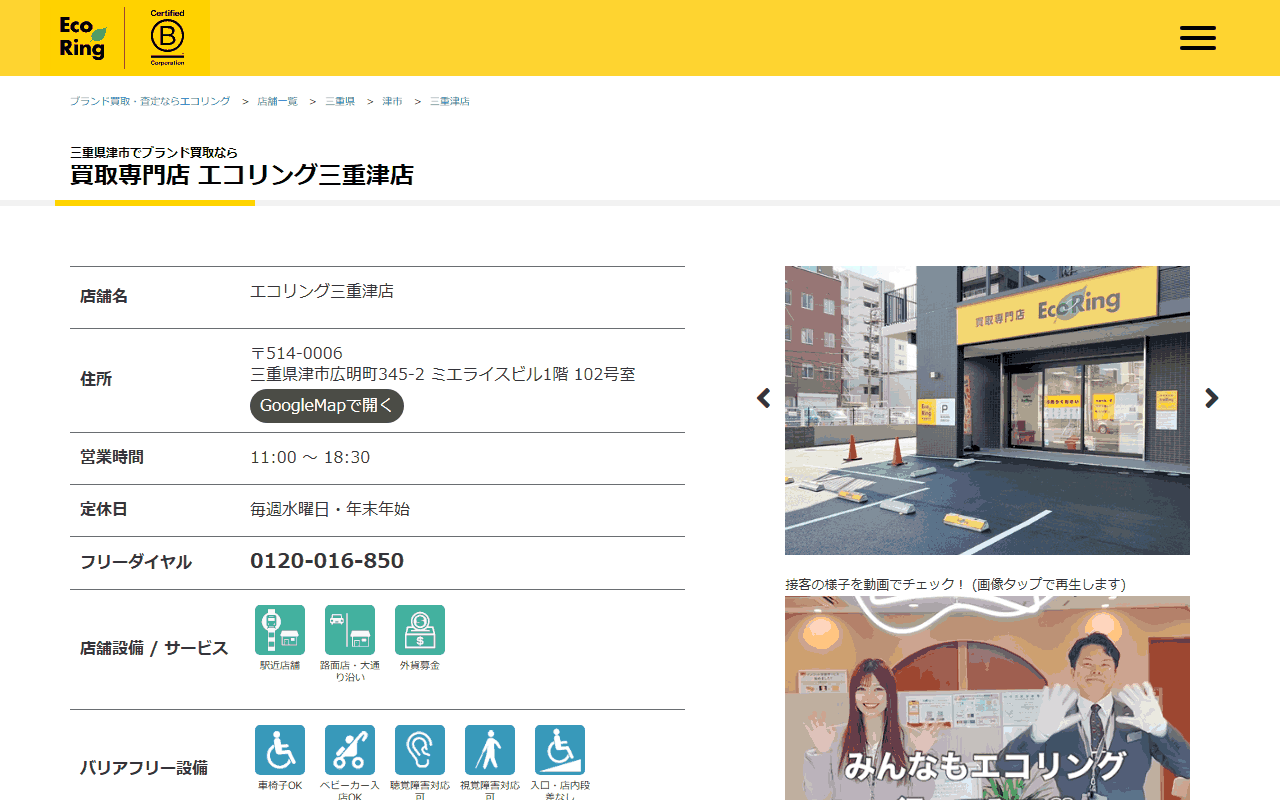Open ブランド買取・査定ならエコリング breadcrumb link
Image resolution: width=1280 pixels, height=800 pixels.
(x=150, y=102)
